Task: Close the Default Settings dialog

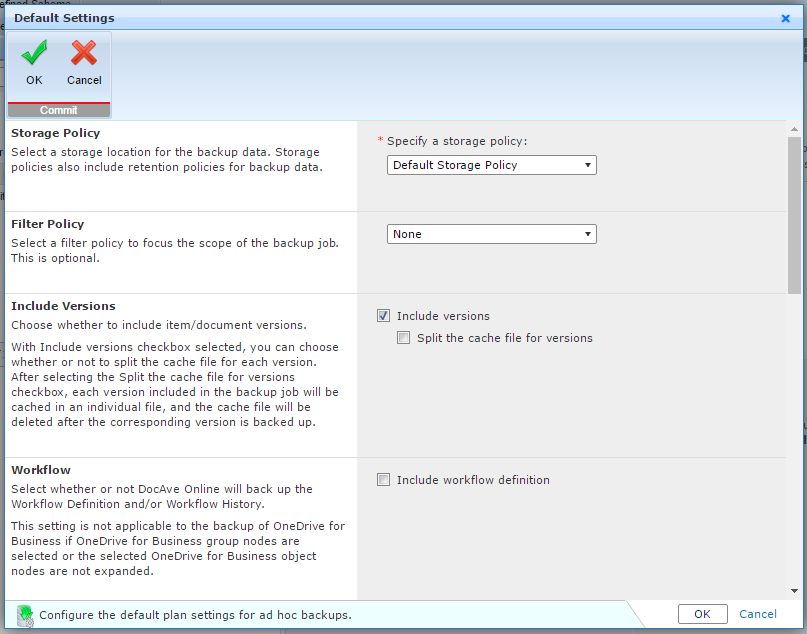Action: tap(785, 18)
